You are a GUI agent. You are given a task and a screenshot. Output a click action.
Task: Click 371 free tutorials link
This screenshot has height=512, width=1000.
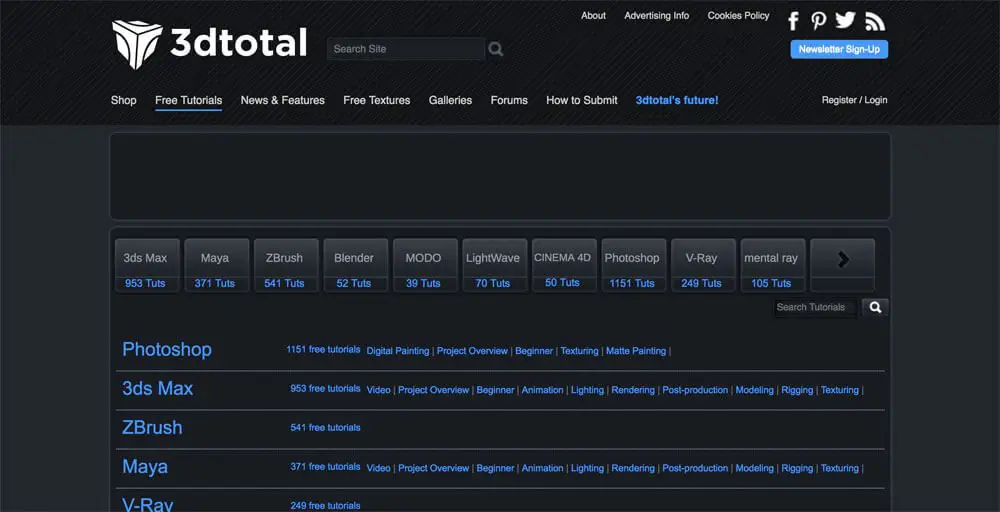tap(325, 467)
